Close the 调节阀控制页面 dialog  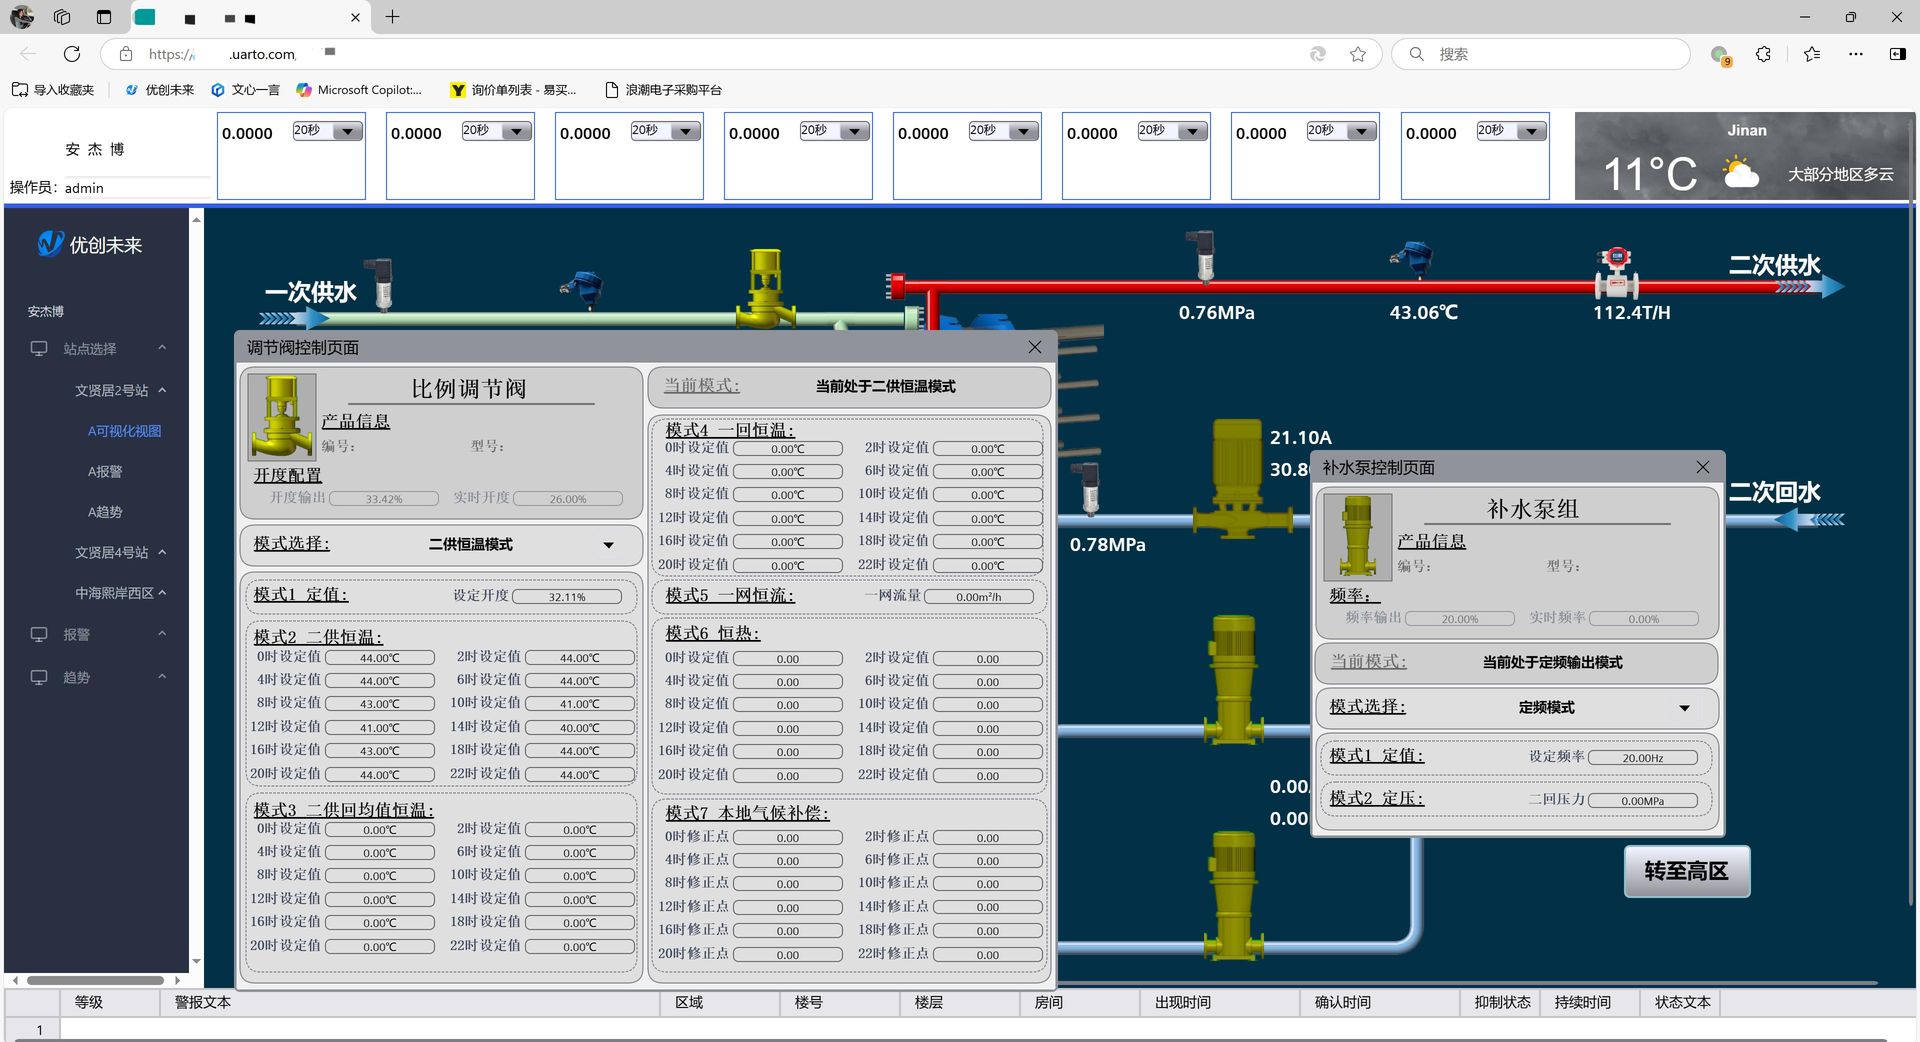pos(1035,347)
